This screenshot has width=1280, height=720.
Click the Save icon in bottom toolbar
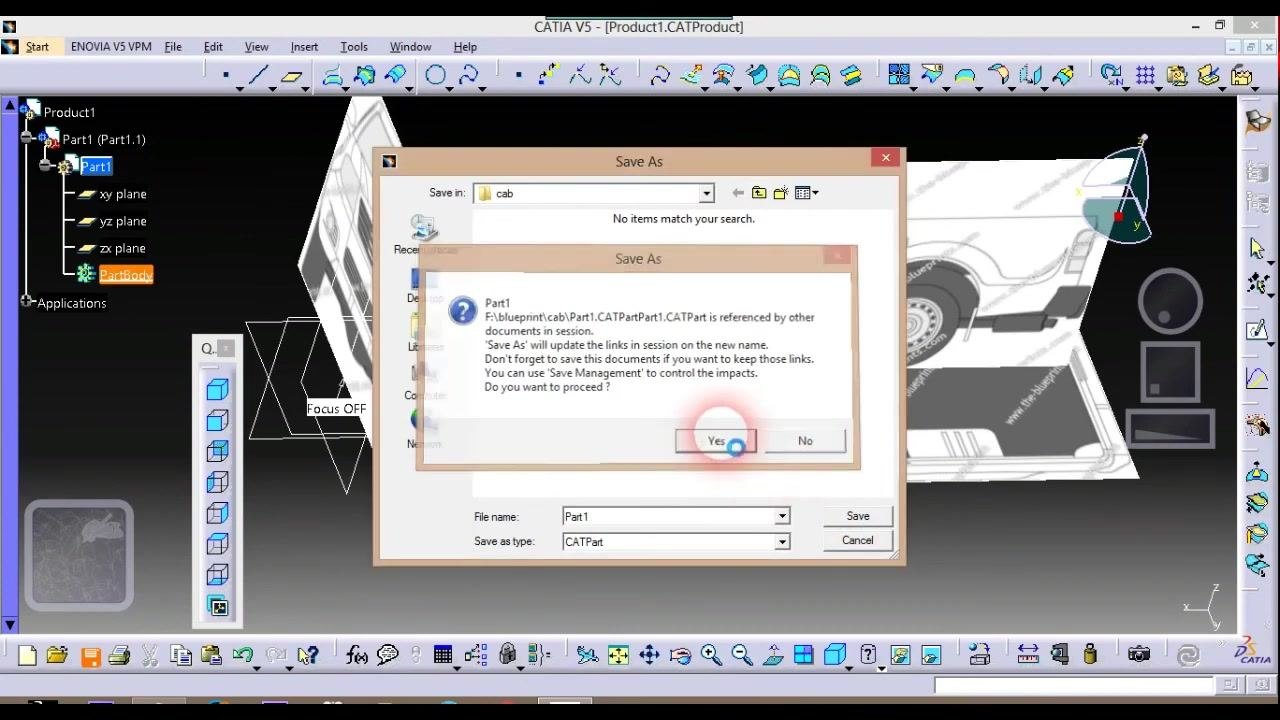pyautogui.click(x=90, y=656)
